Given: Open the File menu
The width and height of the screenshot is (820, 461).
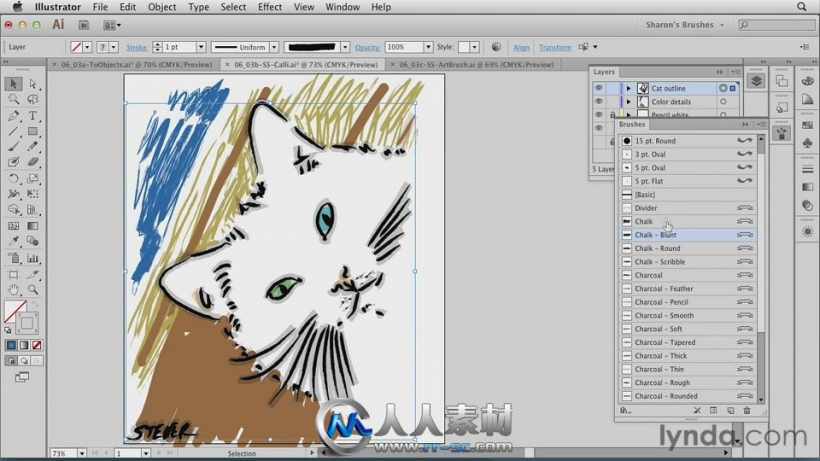Looking at the screenshot, I should coord(100,7).
